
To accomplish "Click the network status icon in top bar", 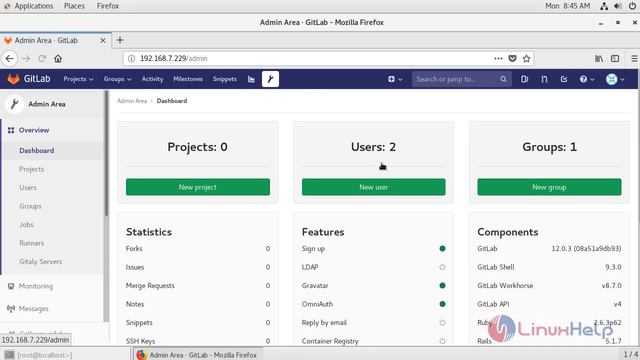I will 604,6.
